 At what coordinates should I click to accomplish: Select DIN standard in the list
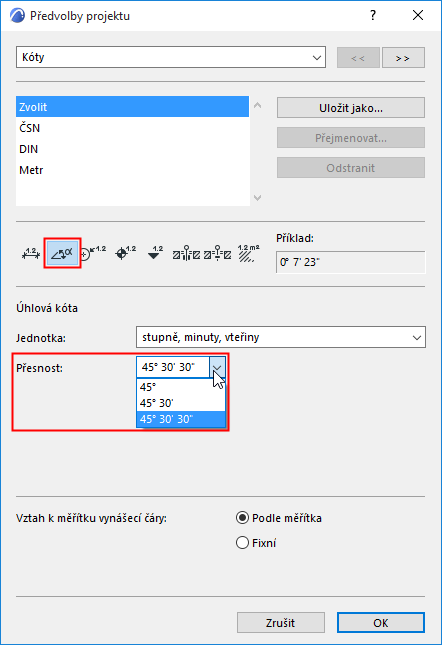pyautogui.click(x=132, y=149)
